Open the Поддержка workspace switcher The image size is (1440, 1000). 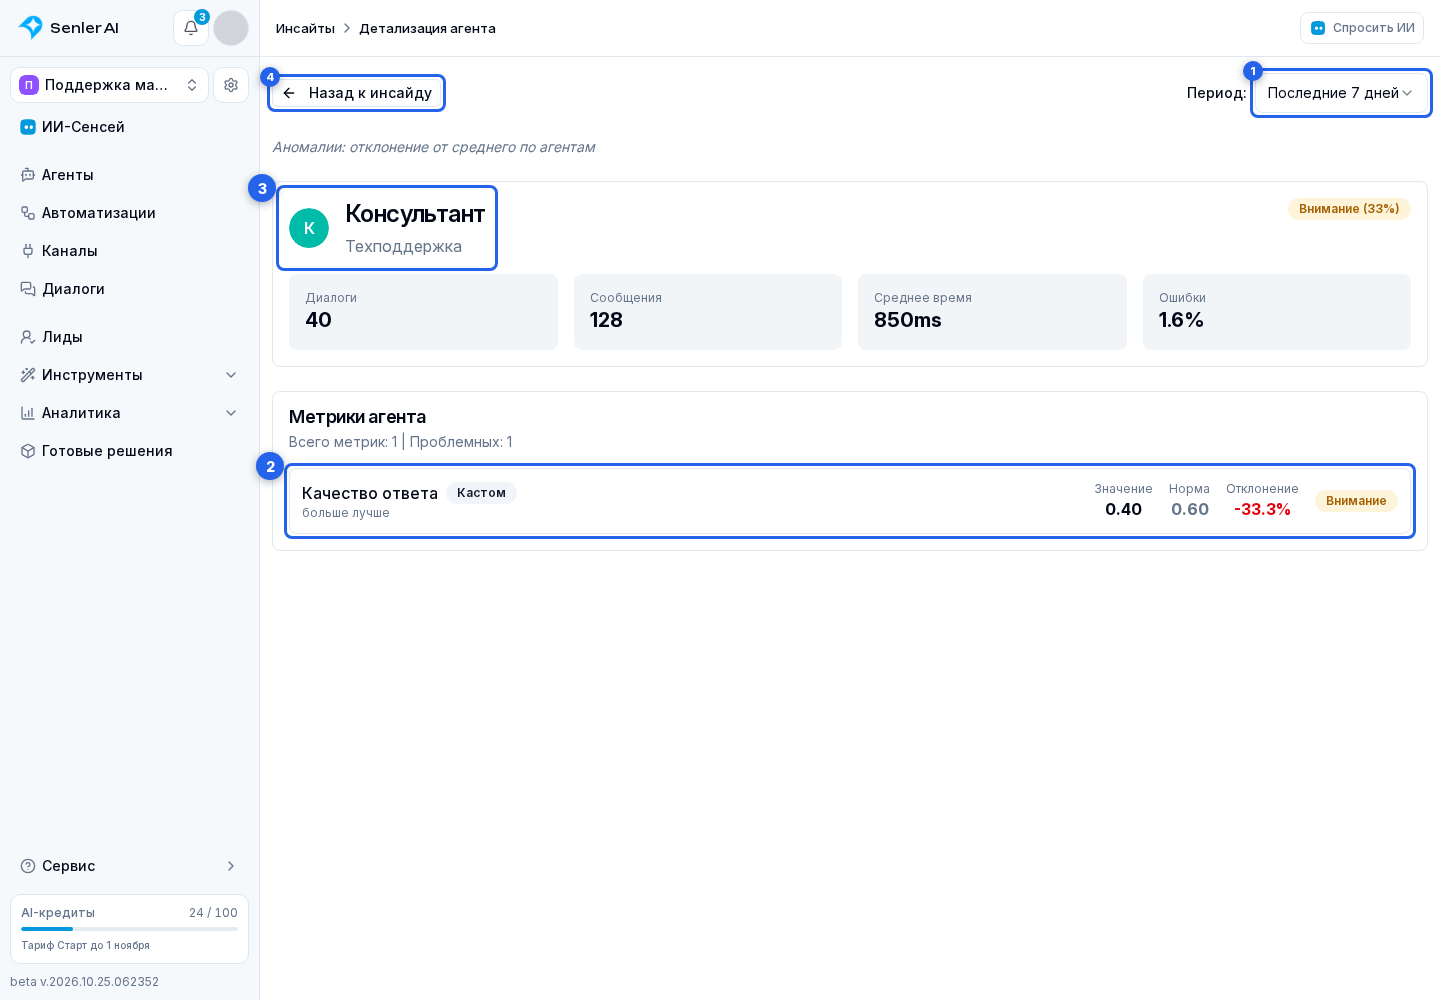point(109,85)
